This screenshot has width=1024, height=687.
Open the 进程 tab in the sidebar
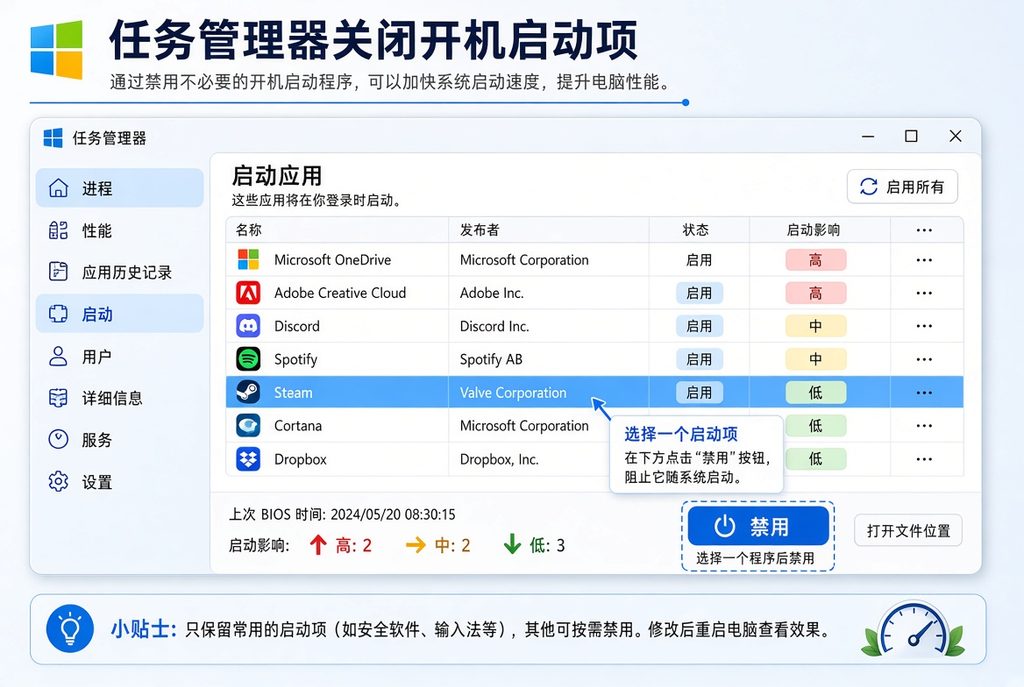120,188
